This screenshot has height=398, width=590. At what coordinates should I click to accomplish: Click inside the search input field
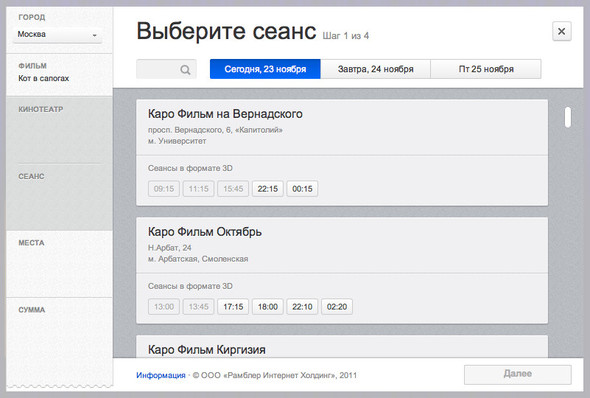166,69
